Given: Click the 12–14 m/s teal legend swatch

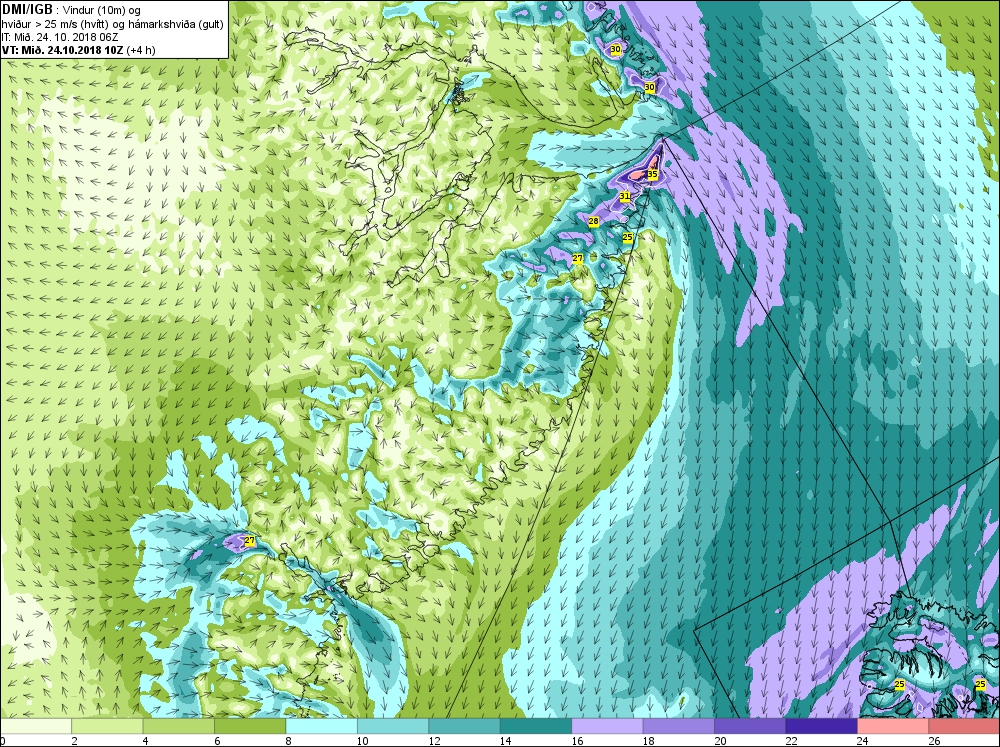Looking at the screenshot, I should pos(464,726).
